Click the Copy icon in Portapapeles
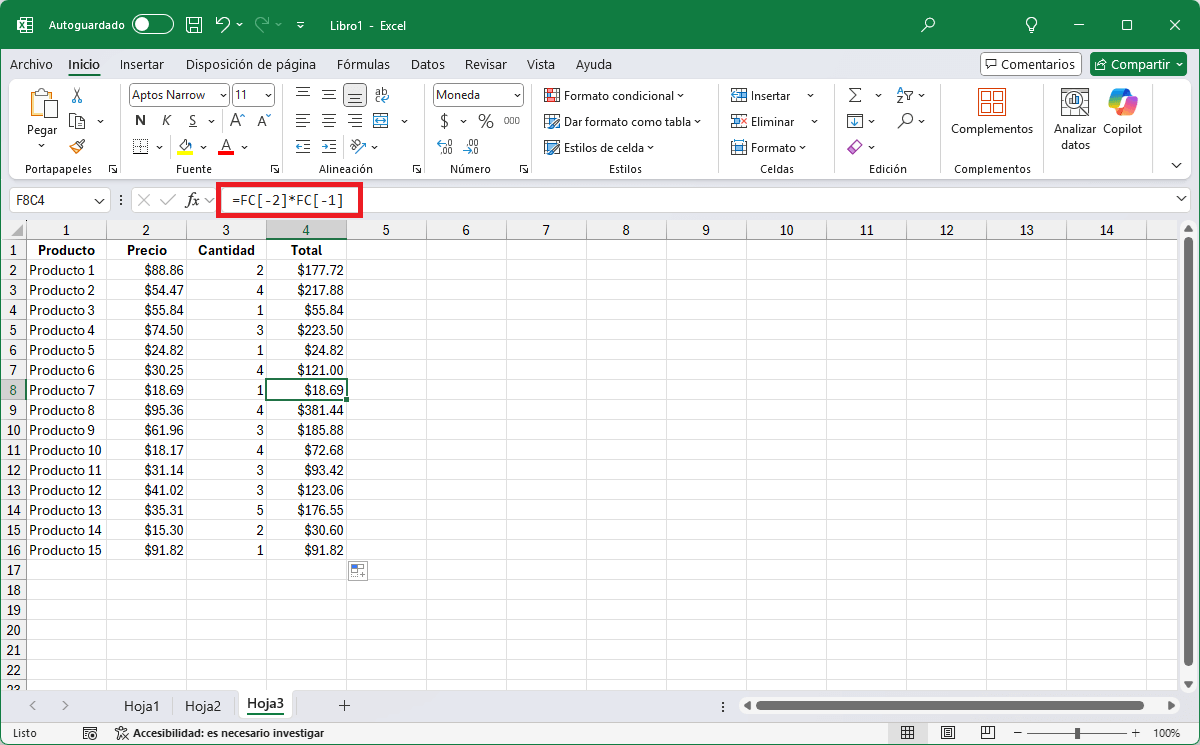 pyautogui.click(x=77, y=121)
